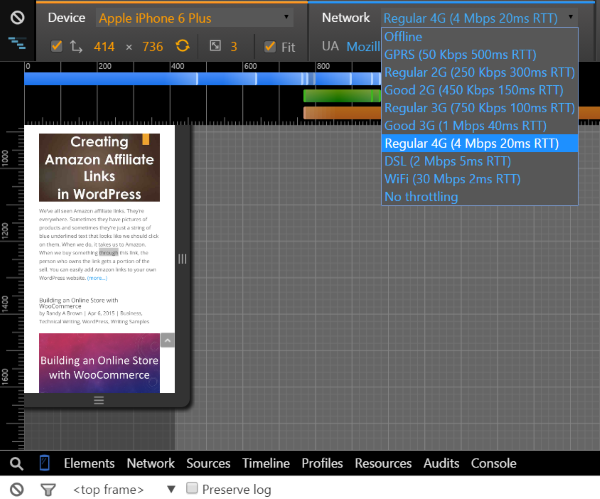Choose Regular 2G (250 Kbps 300ms RTT)
Viewport: 600px width, 499px height.
click(480, 72)
